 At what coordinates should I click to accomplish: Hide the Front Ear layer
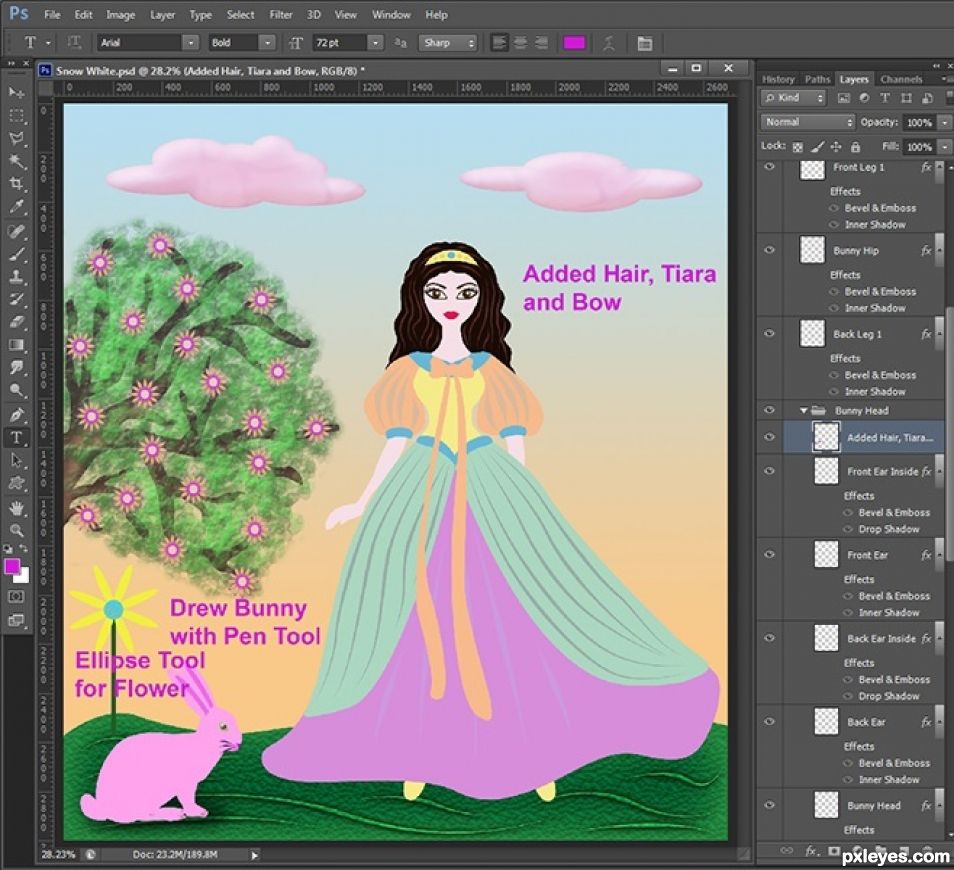pos(770,554)
